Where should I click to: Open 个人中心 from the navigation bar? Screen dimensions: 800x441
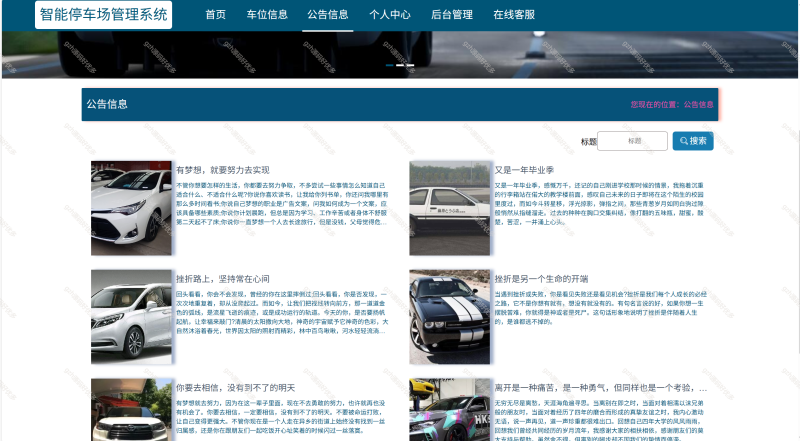coord(390,15)
